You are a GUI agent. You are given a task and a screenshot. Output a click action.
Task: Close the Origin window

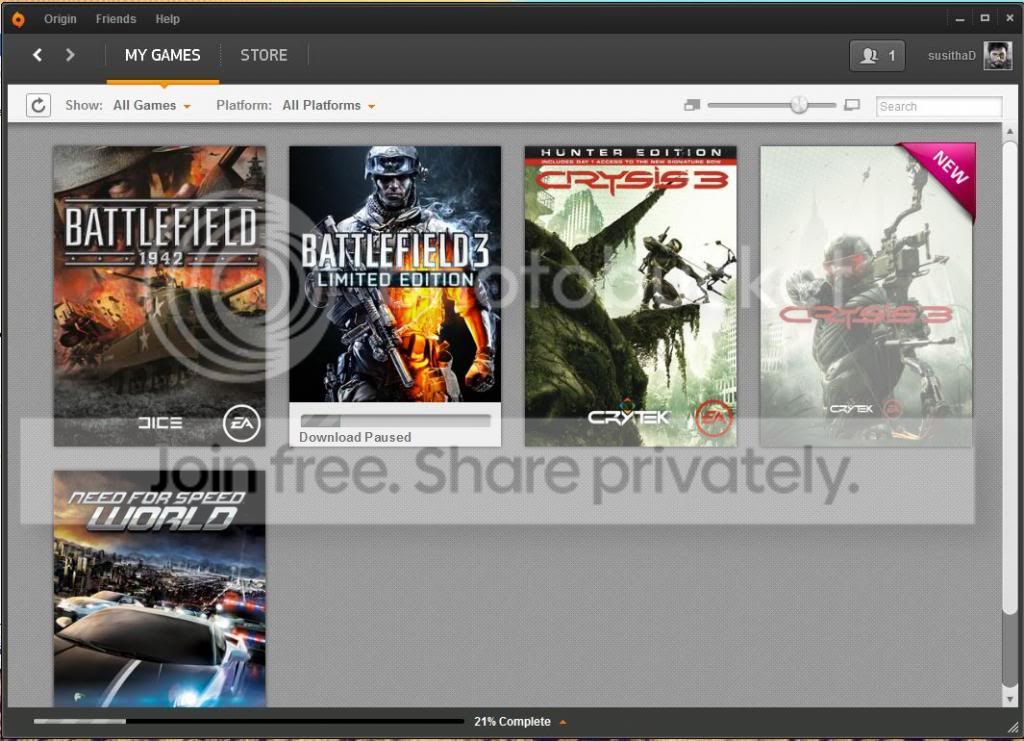1010,19
